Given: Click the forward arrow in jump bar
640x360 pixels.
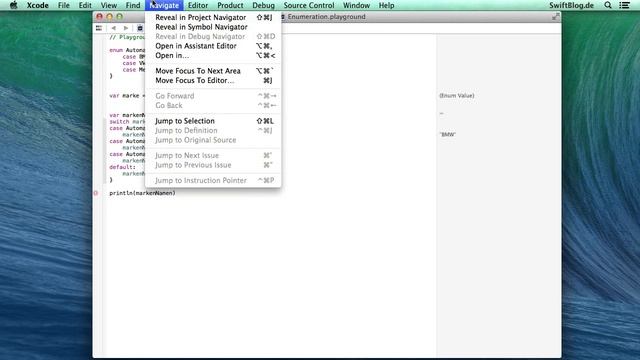Looking at the screenshot, I should point(126,28).
